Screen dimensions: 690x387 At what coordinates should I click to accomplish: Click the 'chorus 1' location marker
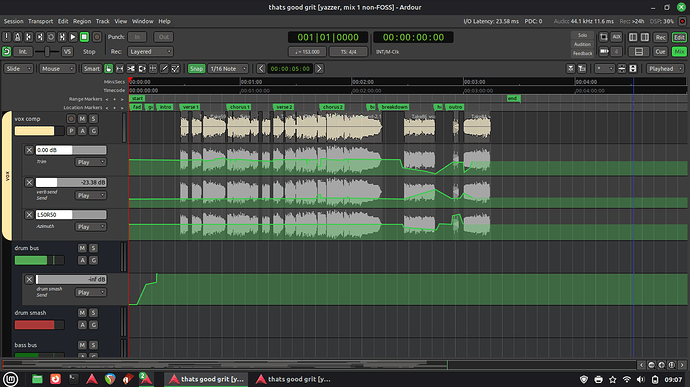pos(239,107)
